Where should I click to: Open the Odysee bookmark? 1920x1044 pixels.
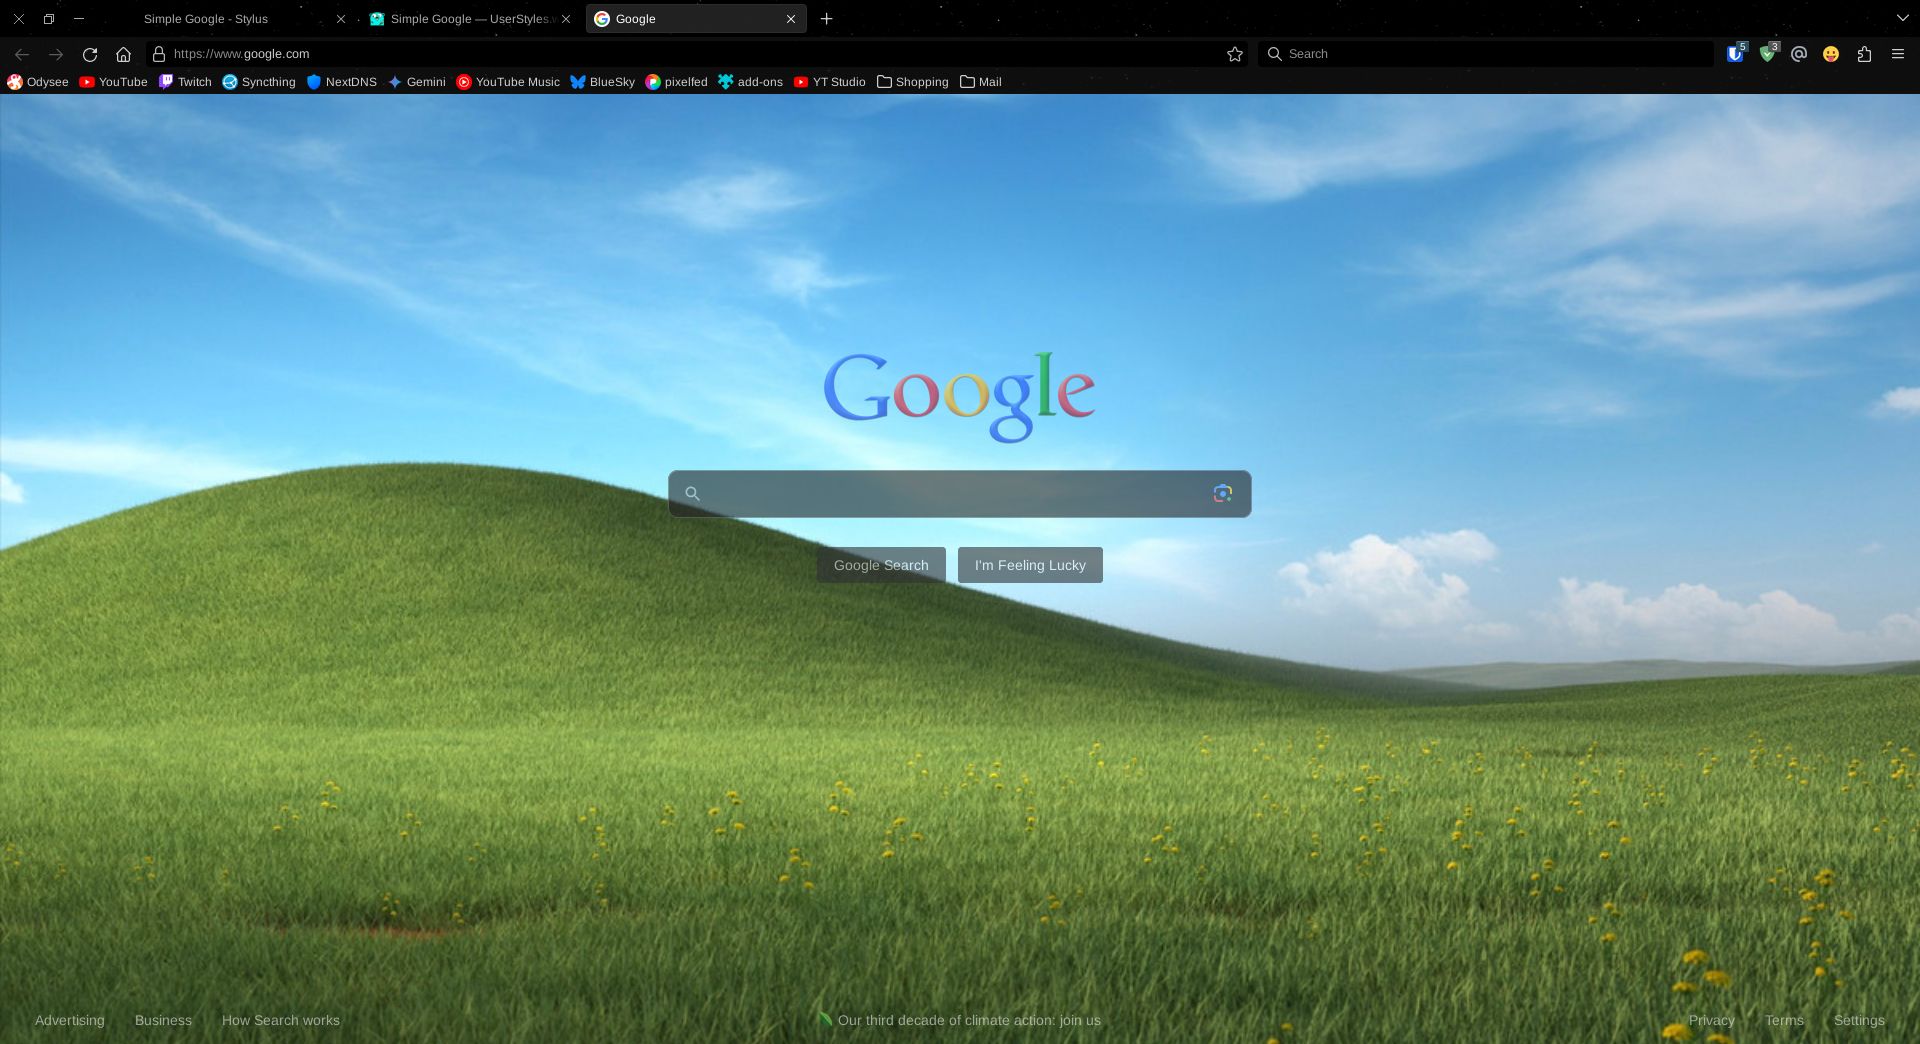point(38,82)
